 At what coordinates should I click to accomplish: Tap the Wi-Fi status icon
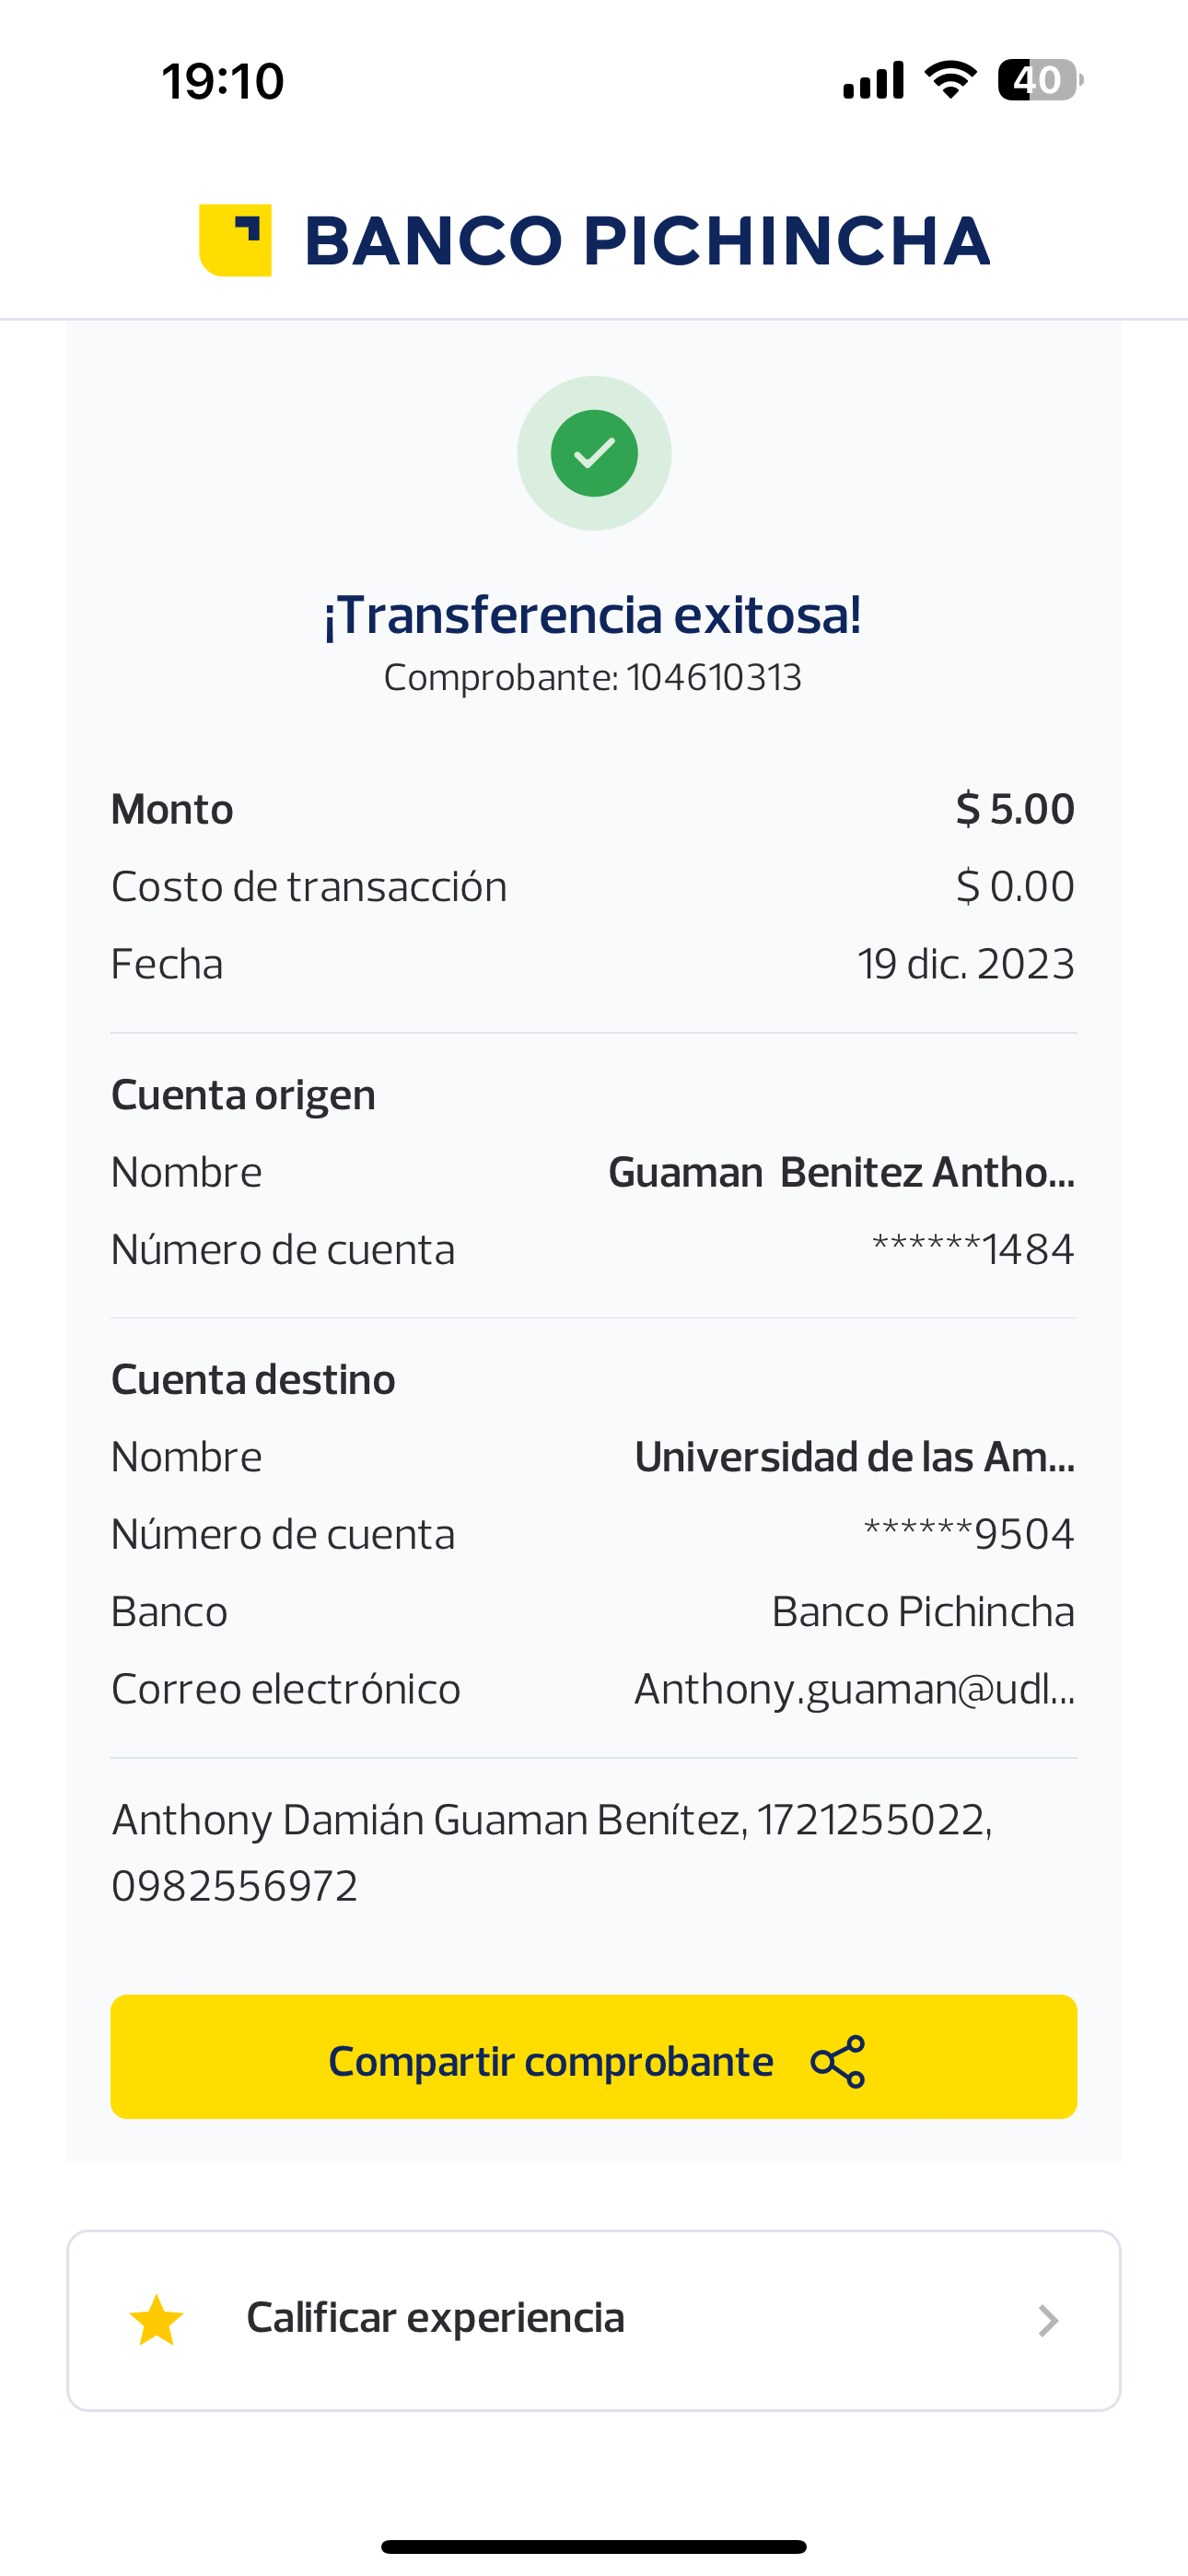[x=950, y=80]
